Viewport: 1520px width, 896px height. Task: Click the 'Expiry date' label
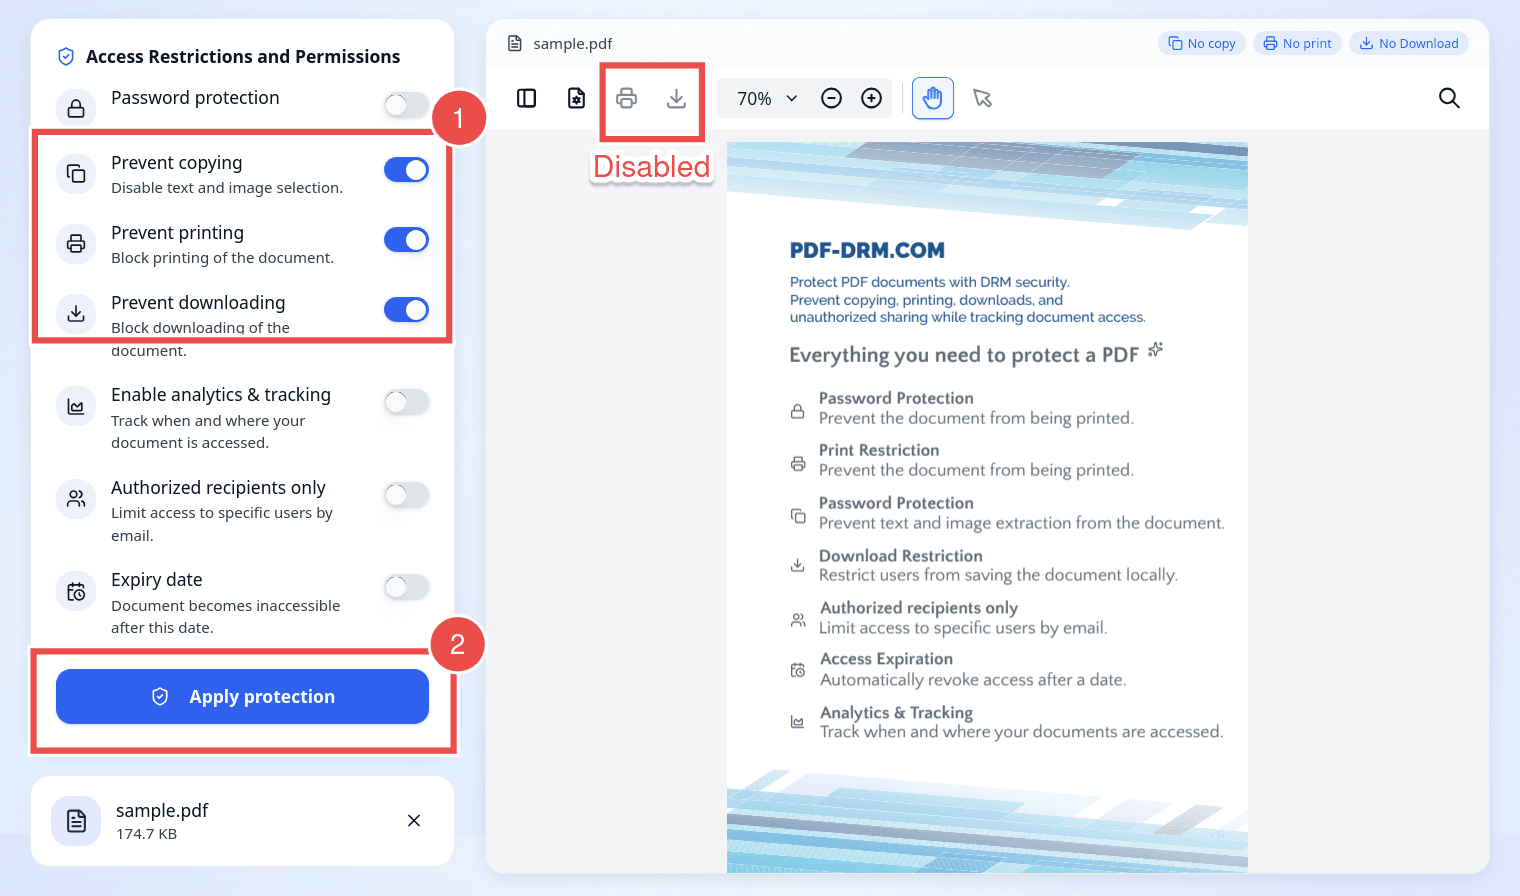(157, 580)
